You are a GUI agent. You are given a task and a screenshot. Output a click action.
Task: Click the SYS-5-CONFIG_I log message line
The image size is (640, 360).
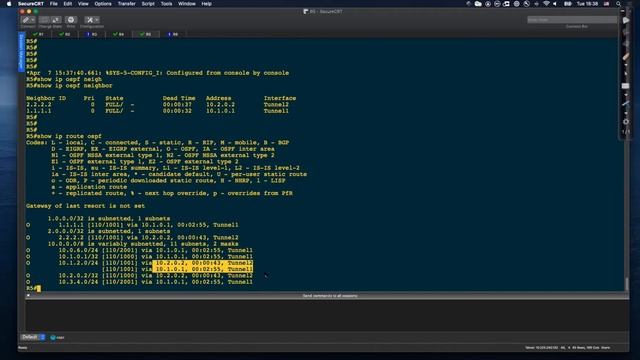point(157,73)
